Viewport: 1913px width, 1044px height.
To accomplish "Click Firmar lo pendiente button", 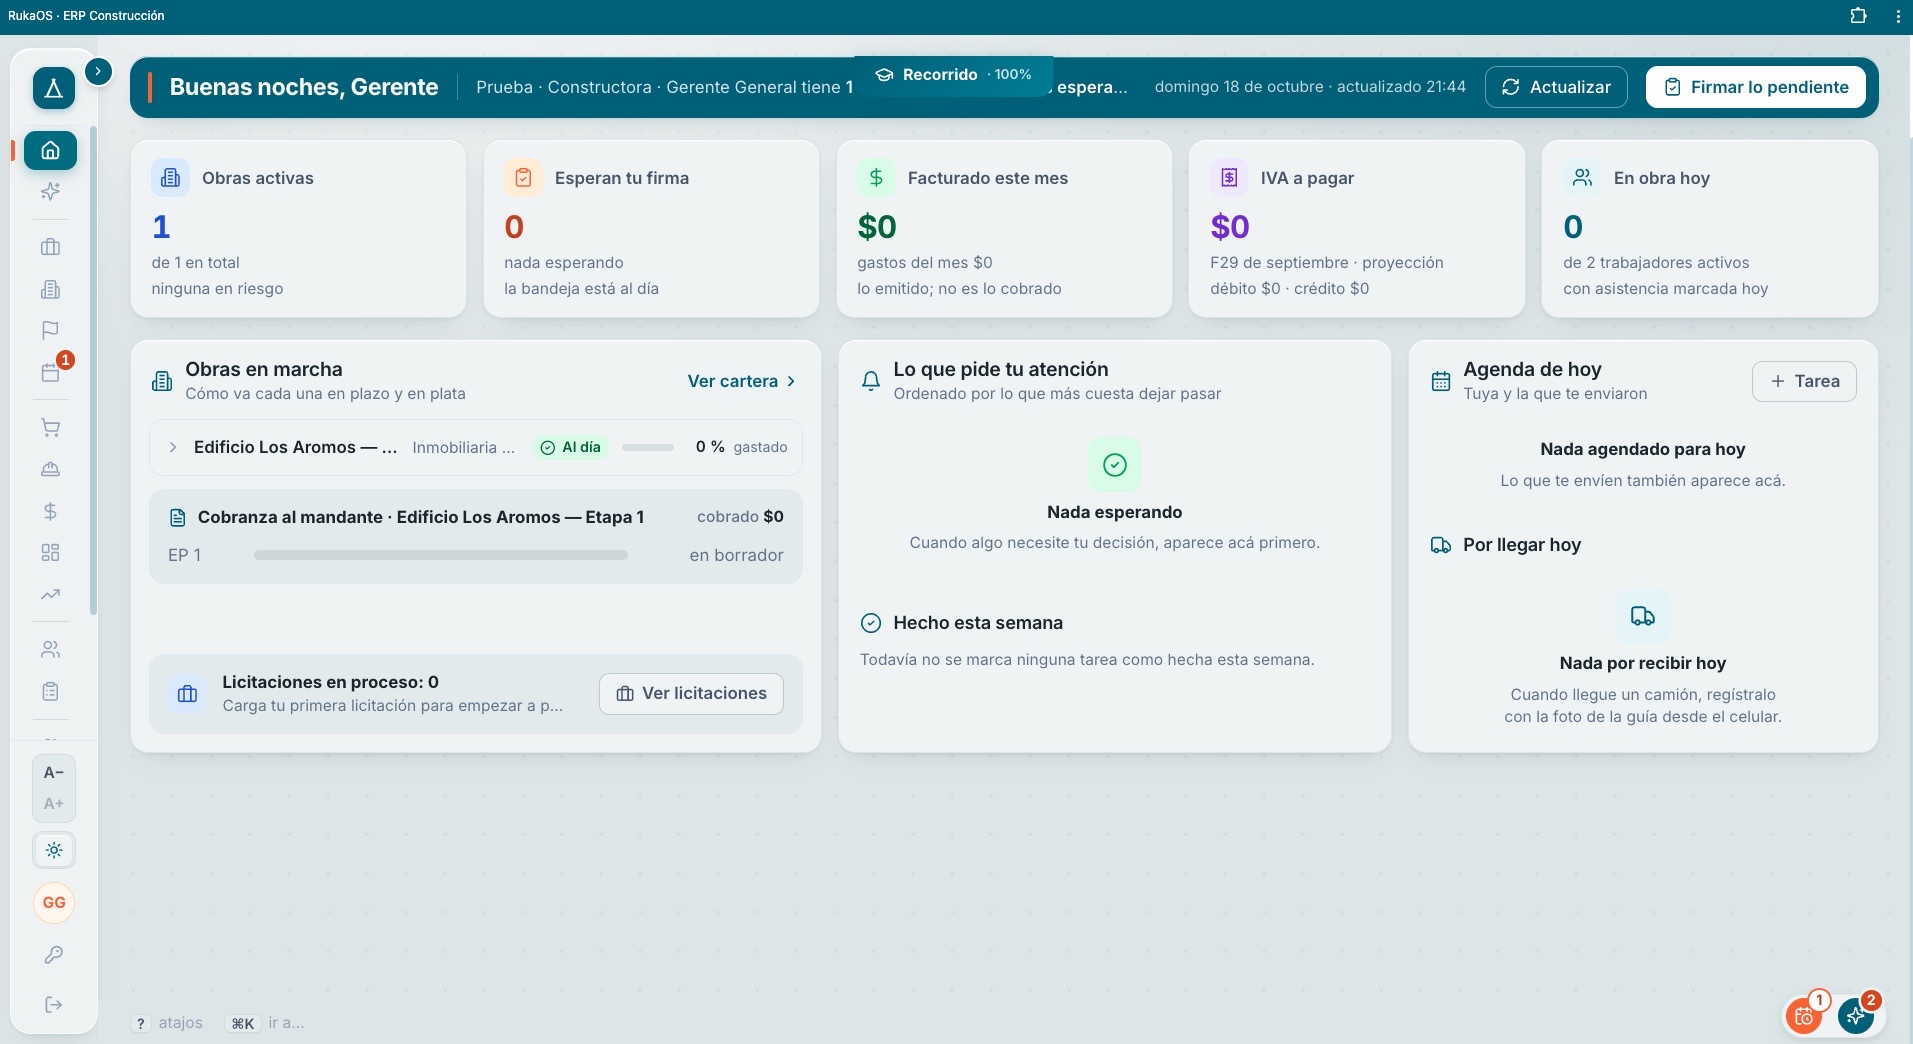I will (x=1756, y=87).
